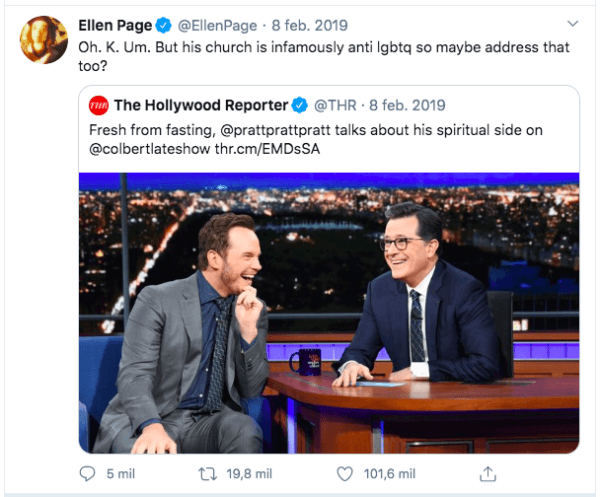Screen dimensions: 600x497
Task: Open the Ellen Page display name
Action: coord(115,26)
